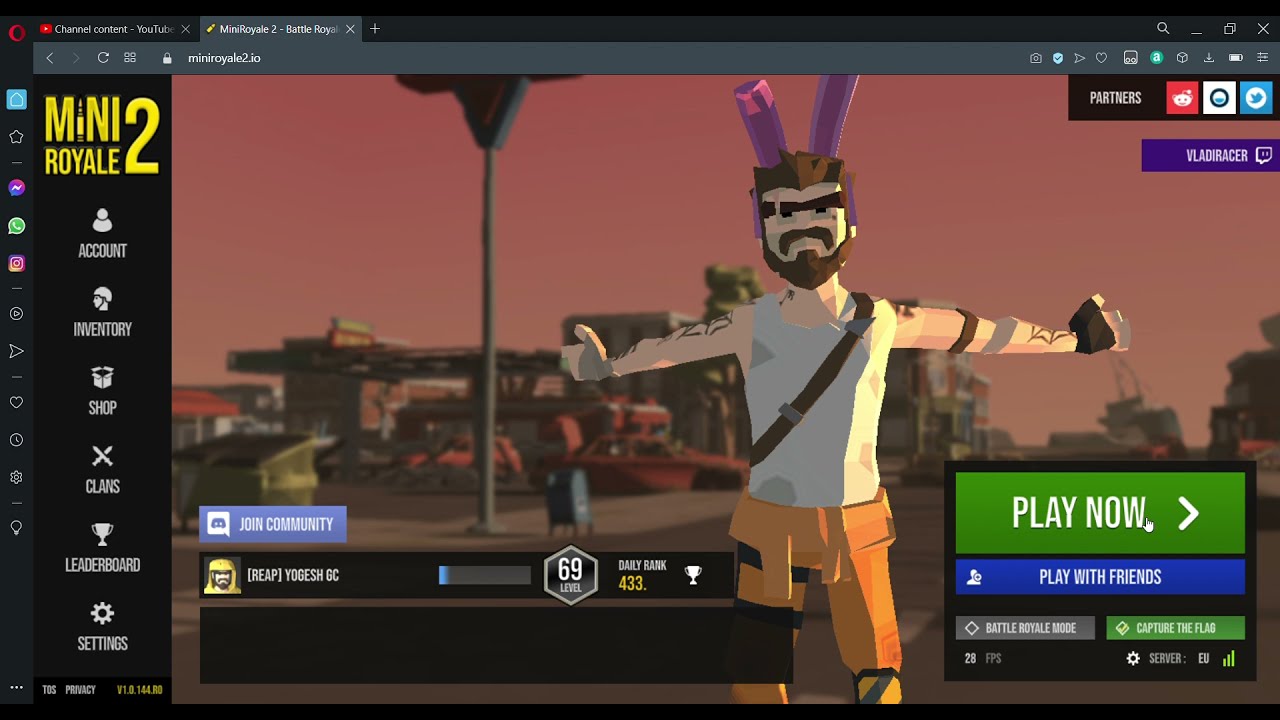Image resolution: width=1280 pixels, height=720 pixels.
Task: Click the address bar URL miniroyale2.io
Action: [x=224, y=58]
